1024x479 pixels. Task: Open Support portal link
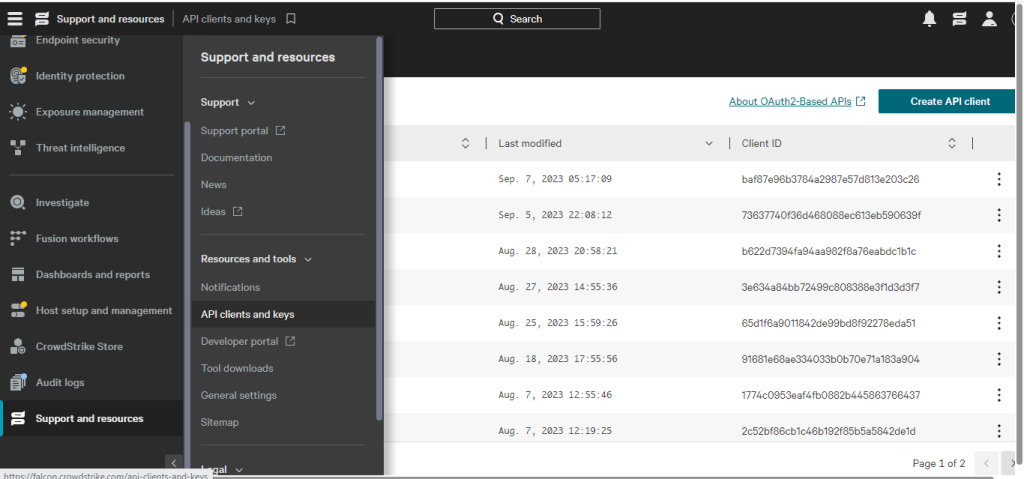tap(243, 131)
